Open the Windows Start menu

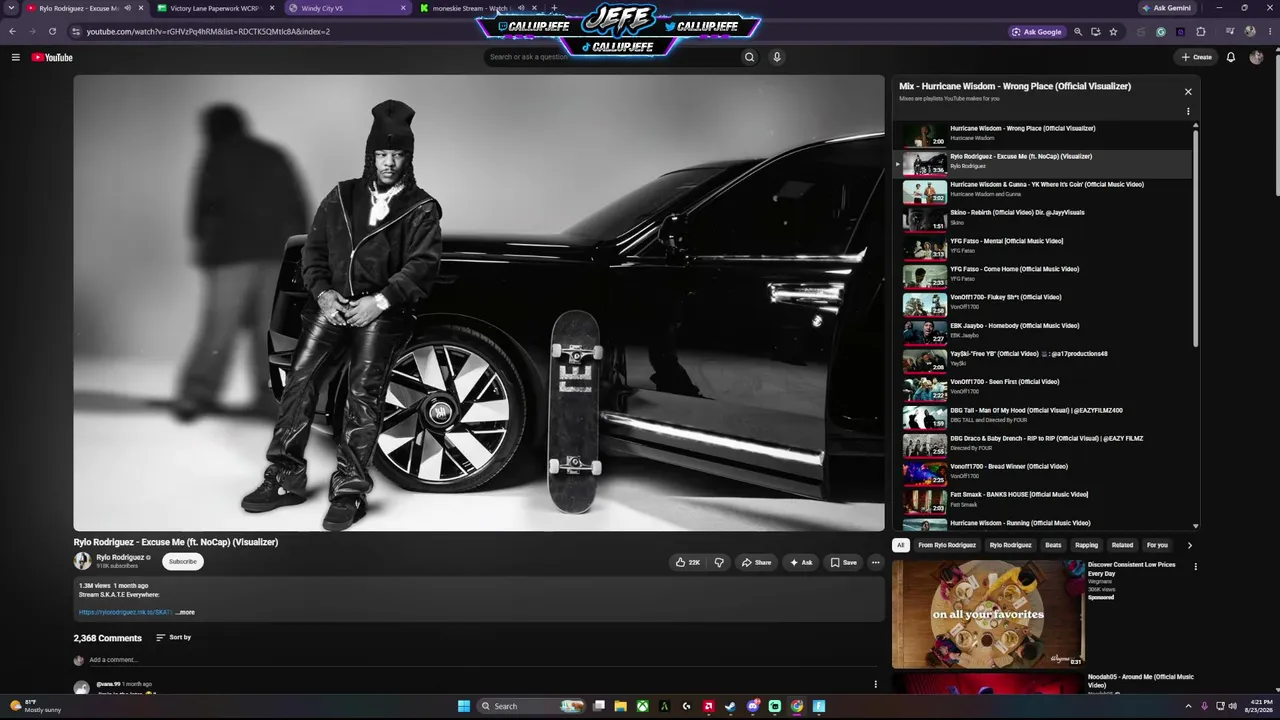tap(464, 706)
